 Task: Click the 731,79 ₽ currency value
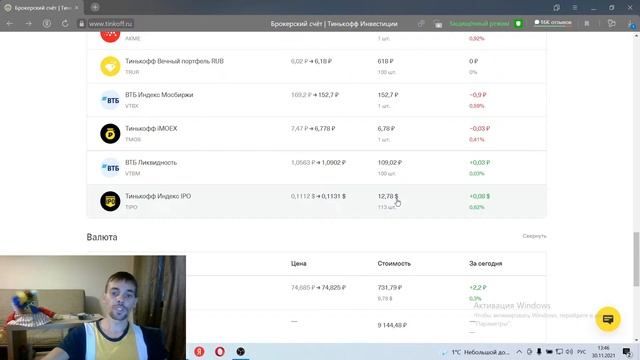pos(389,288)
